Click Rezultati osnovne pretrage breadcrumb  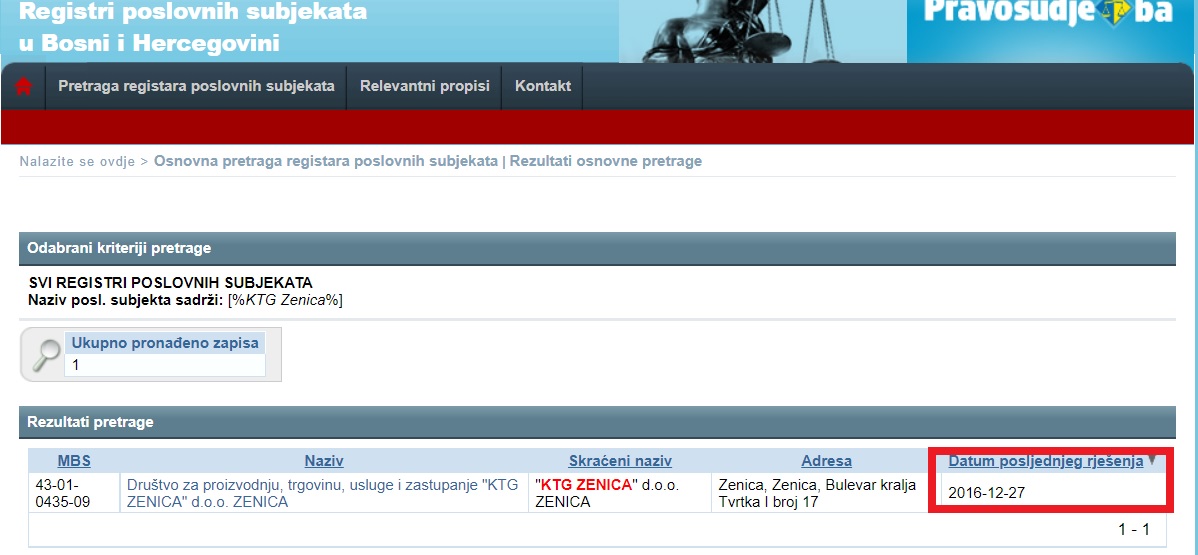[x=606, y=161]
